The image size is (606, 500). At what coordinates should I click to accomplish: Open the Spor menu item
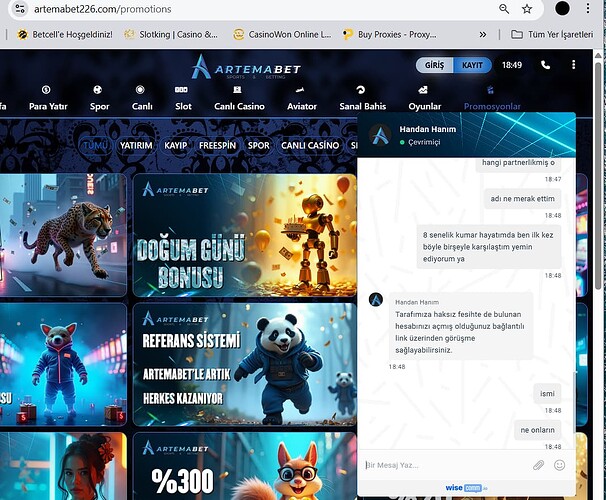click(x=99, y=106)
